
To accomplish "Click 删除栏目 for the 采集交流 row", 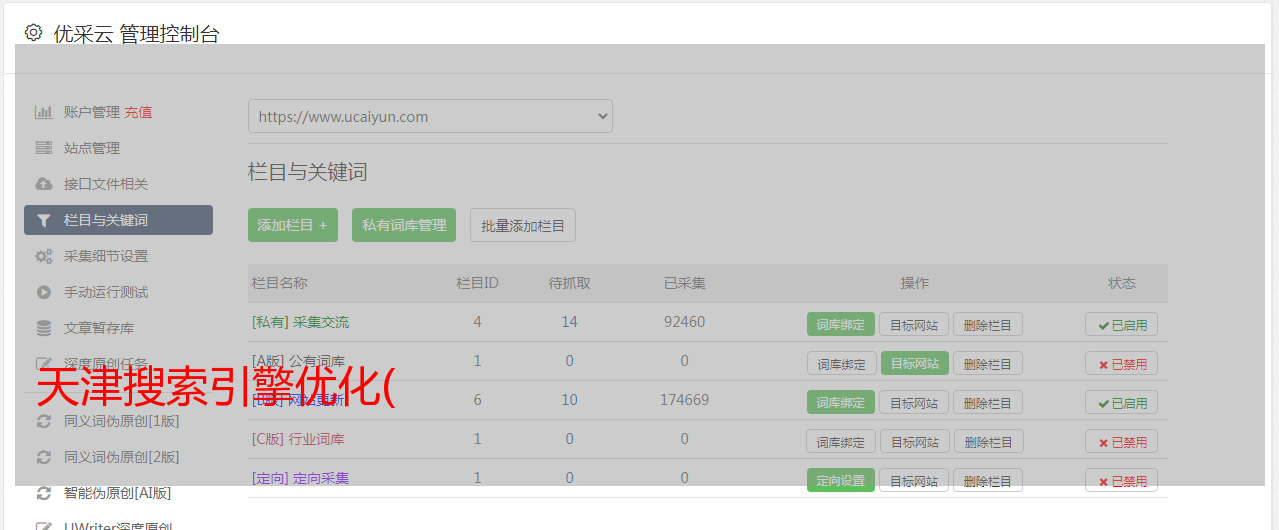I will (x=988, y=324).
